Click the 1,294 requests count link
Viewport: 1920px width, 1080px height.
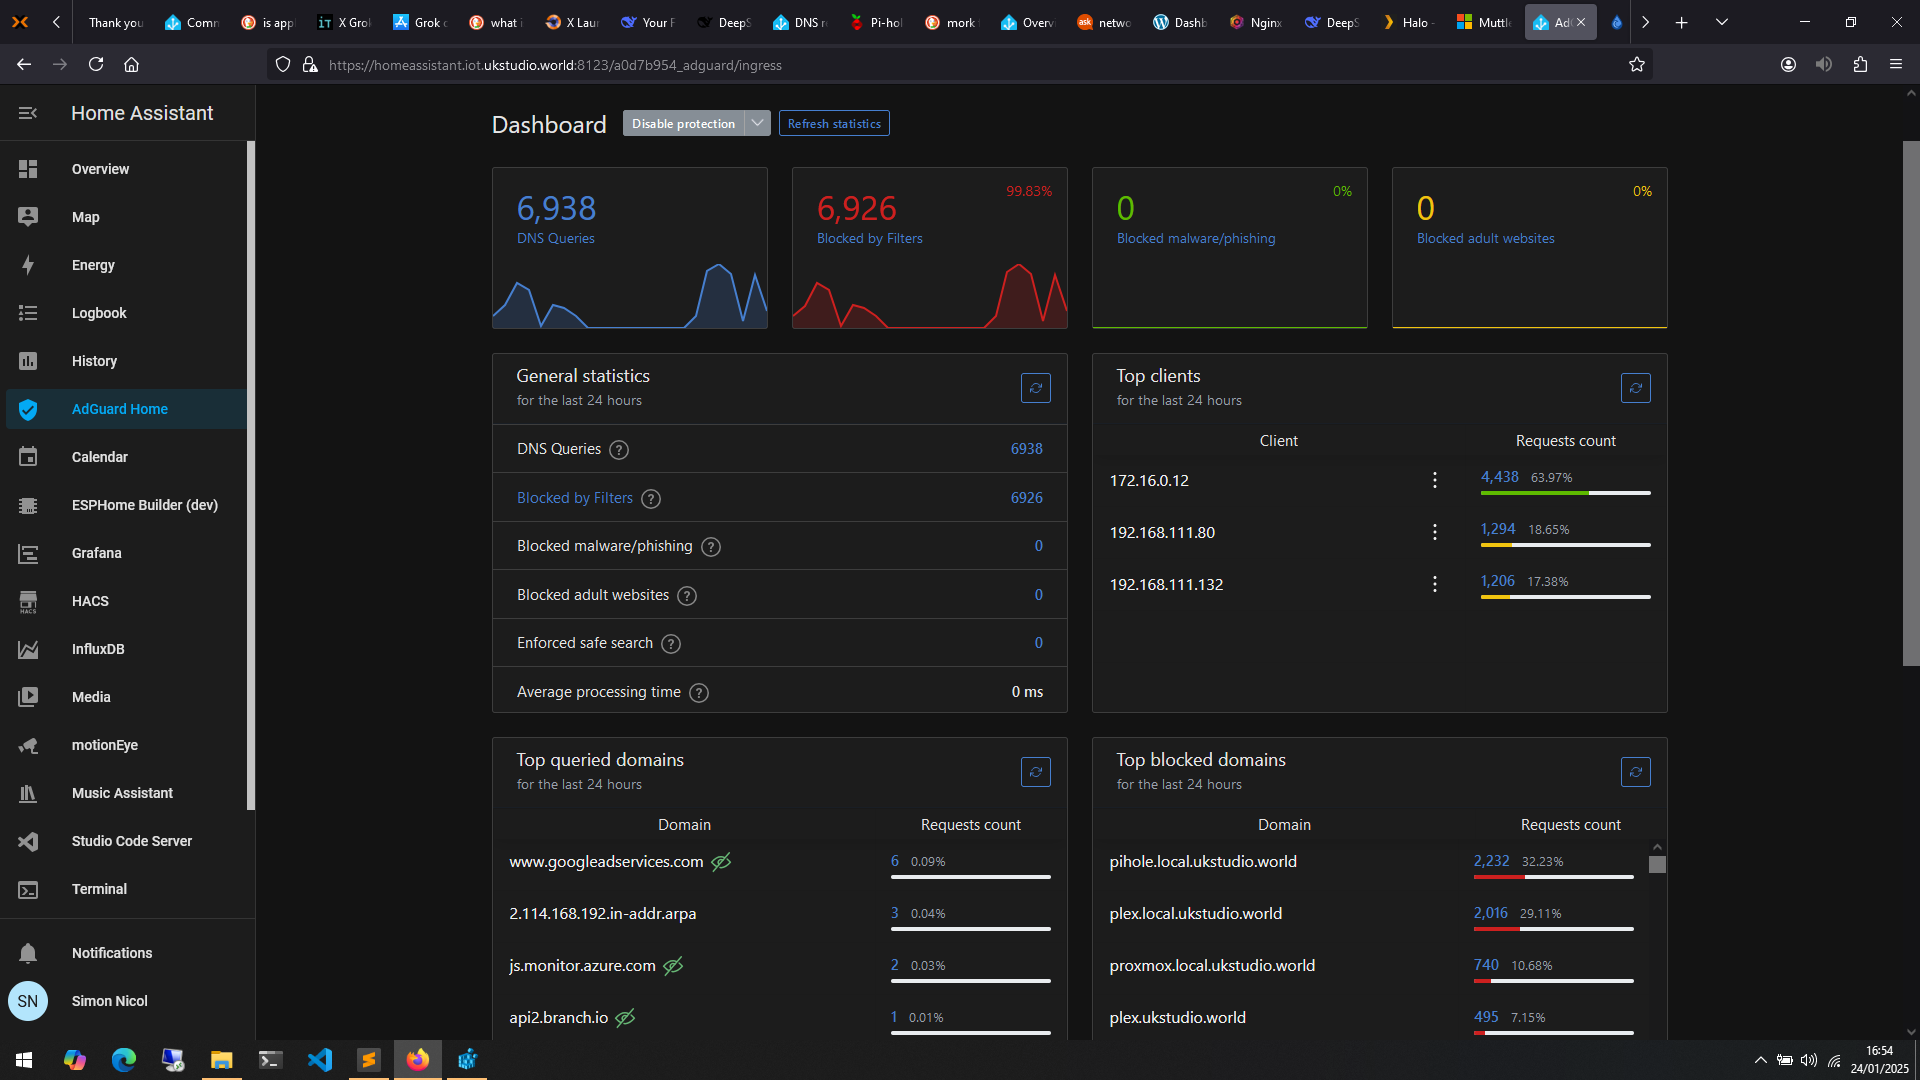[1498, 529]
